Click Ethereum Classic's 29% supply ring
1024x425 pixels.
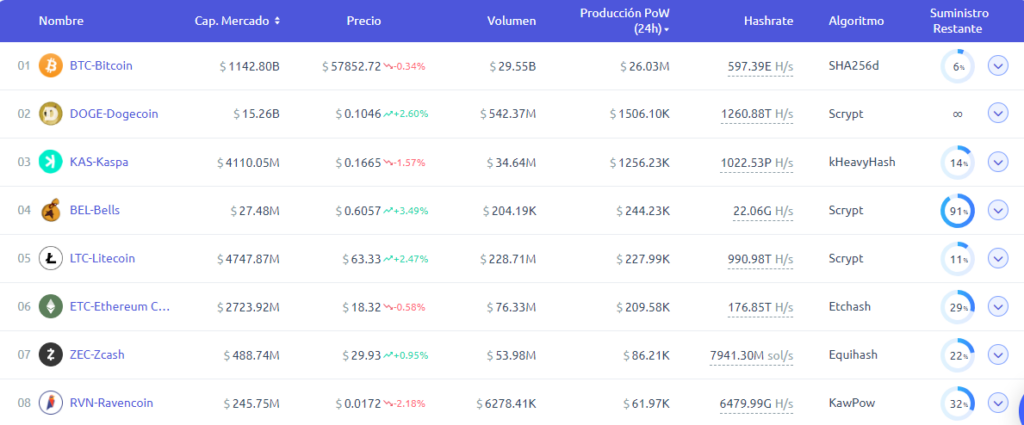coord(957,307)
